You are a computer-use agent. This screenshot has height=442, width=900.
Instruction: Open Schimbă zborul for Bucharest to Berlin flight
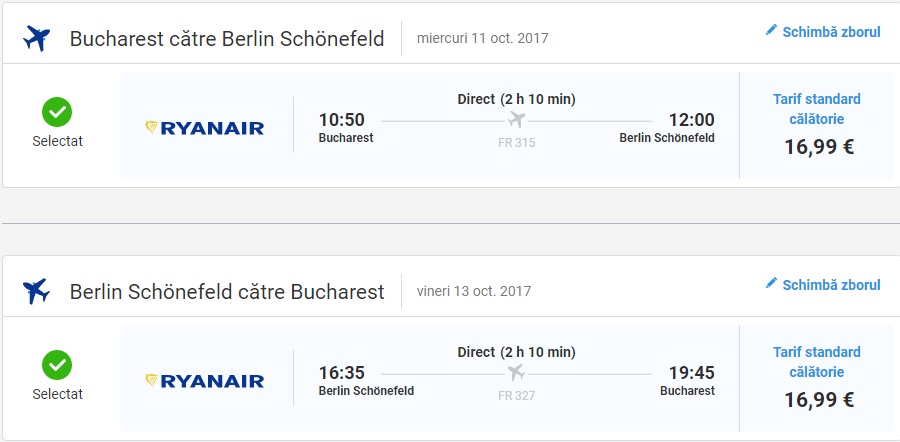click(x=831, y=32)
